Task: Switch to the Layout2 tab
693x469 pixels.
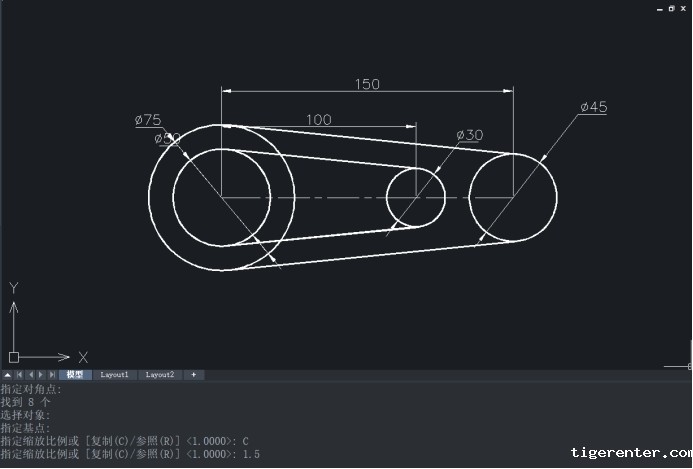Action: pyautogui.click(x=160, y=375)
